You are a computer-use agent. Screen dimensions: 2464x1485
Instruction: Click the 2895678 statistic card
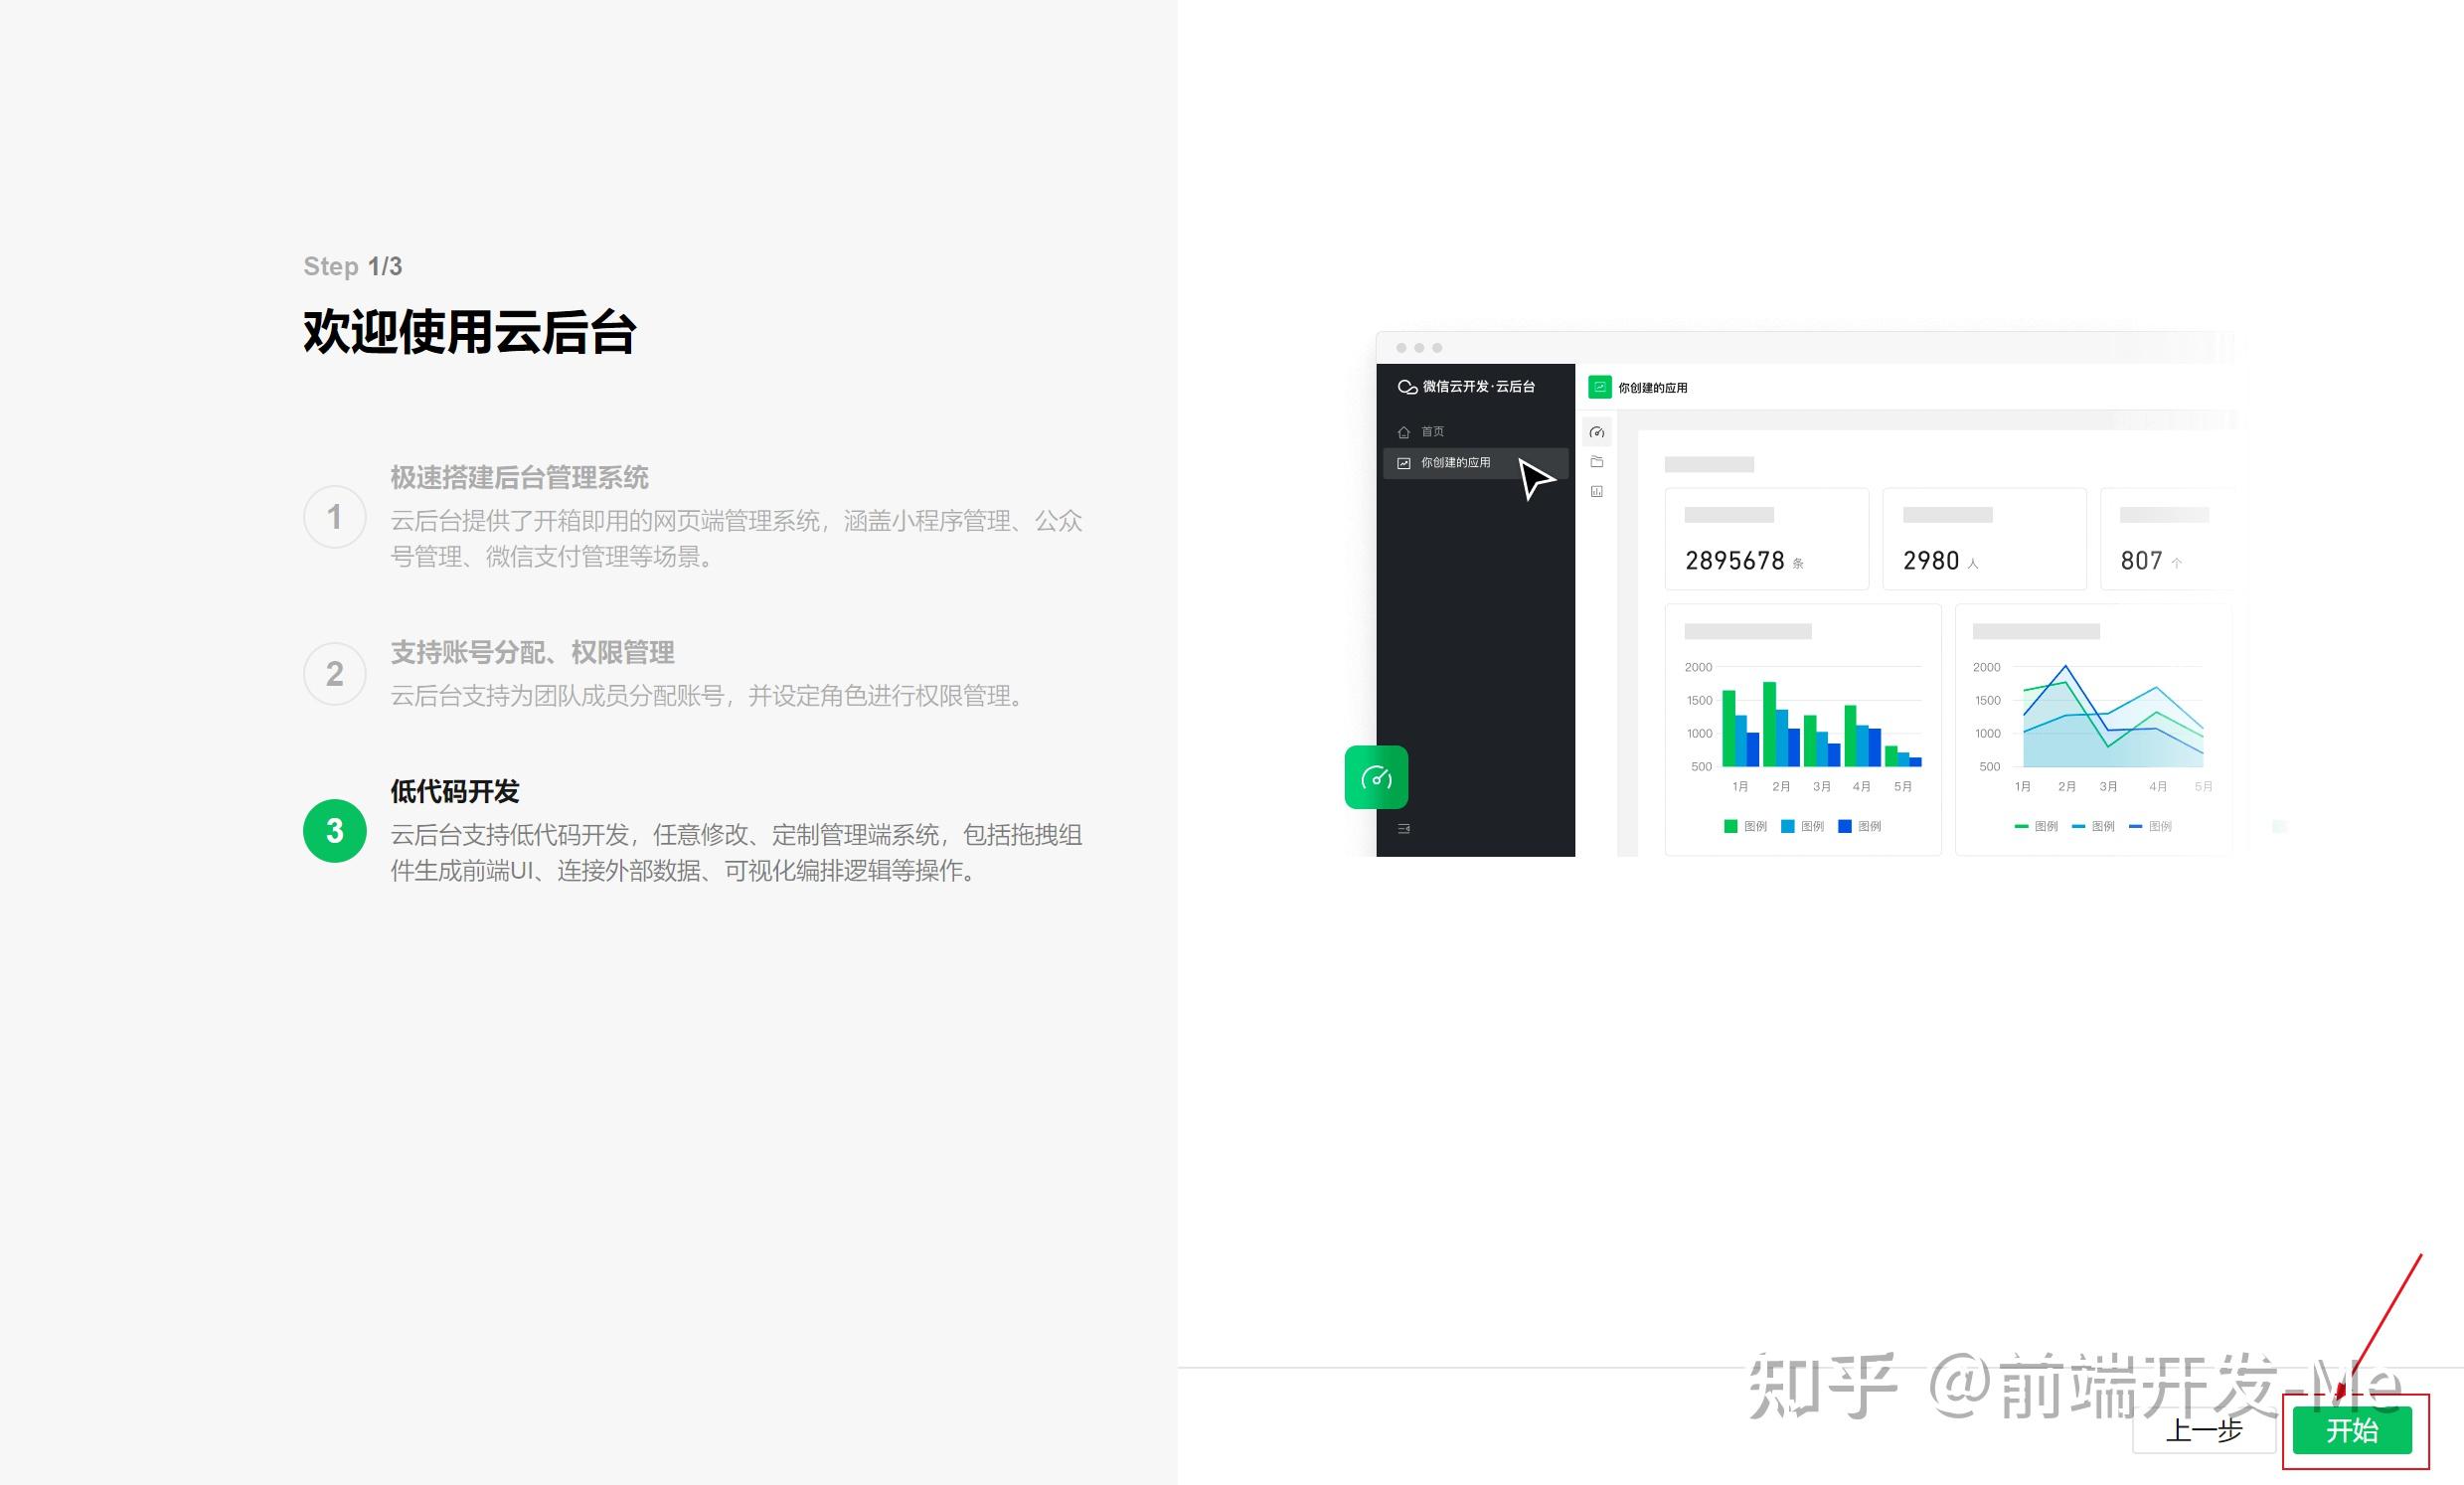(1766, 540)
